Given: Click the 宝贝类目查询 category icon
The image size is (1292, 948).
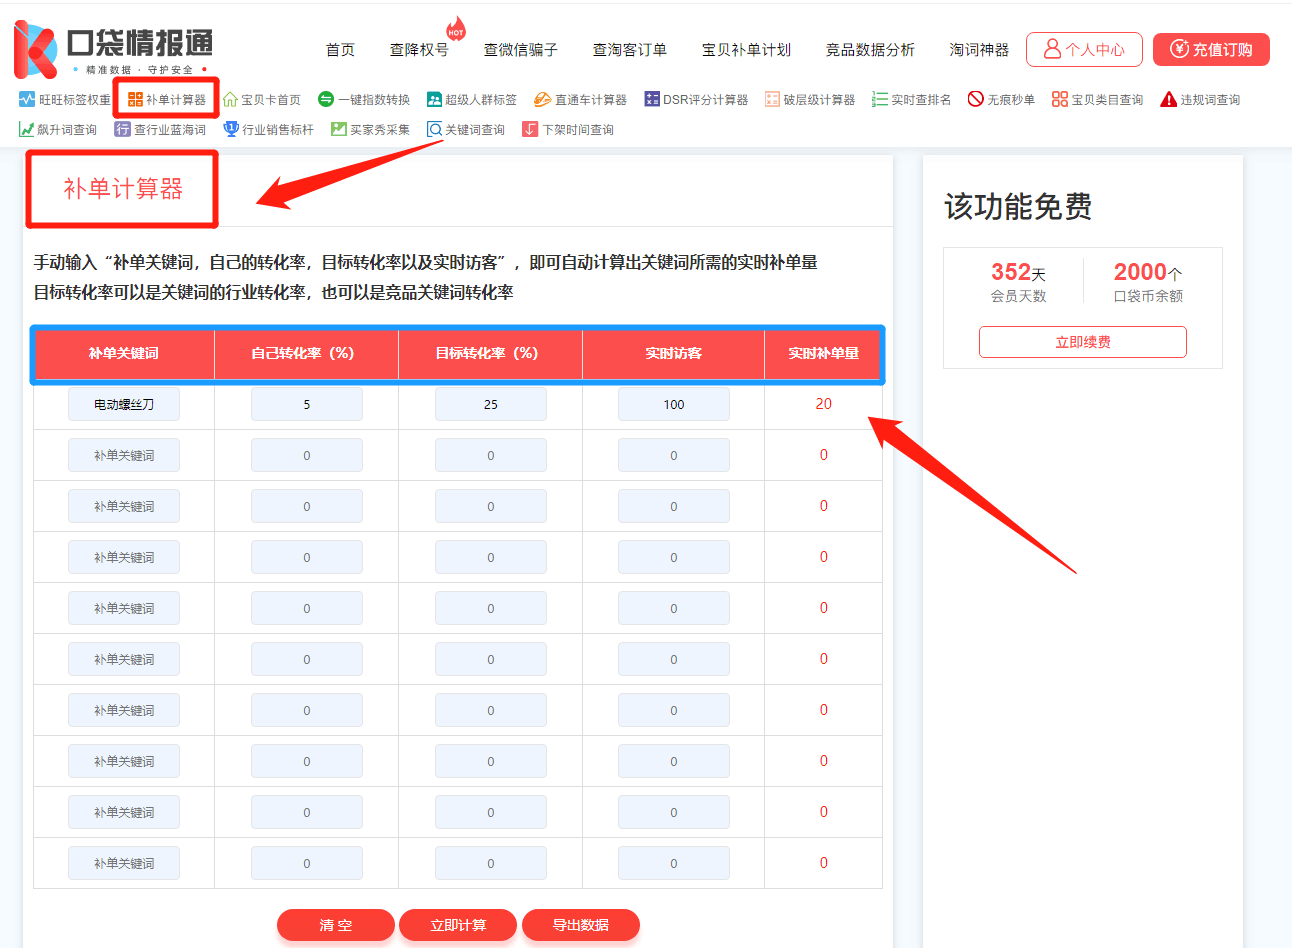Looking at the screenshot, I should pyautogui.click(x=1060, y=99).
